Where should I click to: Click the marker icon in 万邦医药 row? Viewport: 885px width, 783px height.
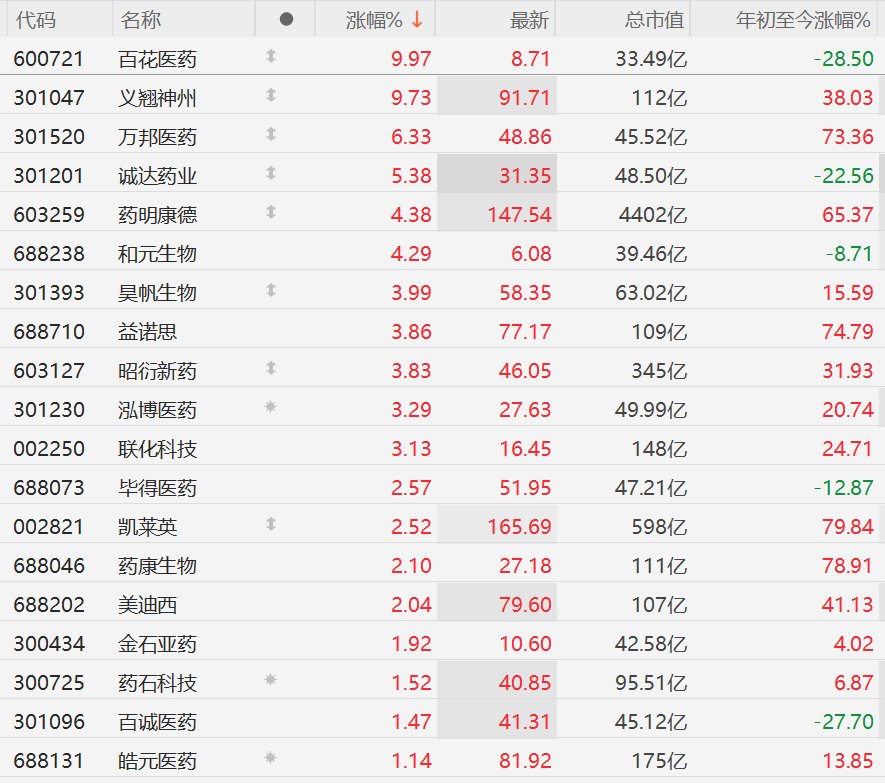coord(271,134)
